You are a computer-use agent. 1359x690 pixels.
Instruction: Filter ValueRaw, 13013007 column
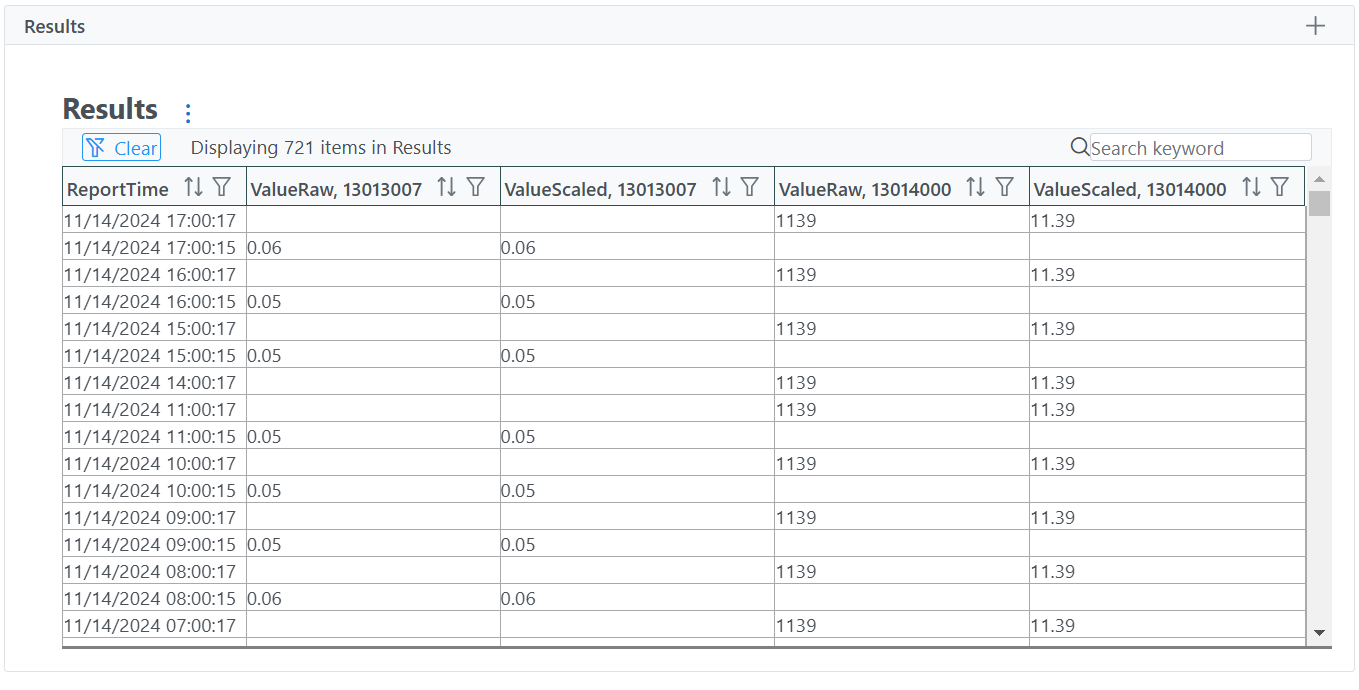pos(476,187)
